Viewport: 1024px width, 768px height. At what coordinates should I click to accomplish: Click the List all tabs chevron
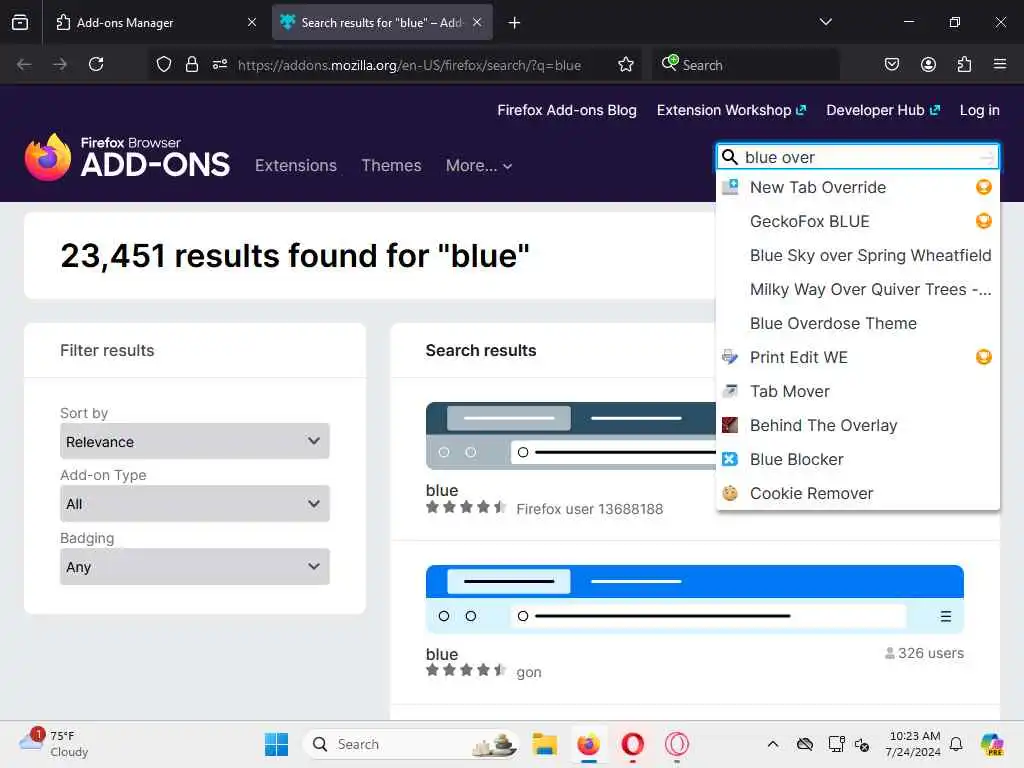(825, 22)
